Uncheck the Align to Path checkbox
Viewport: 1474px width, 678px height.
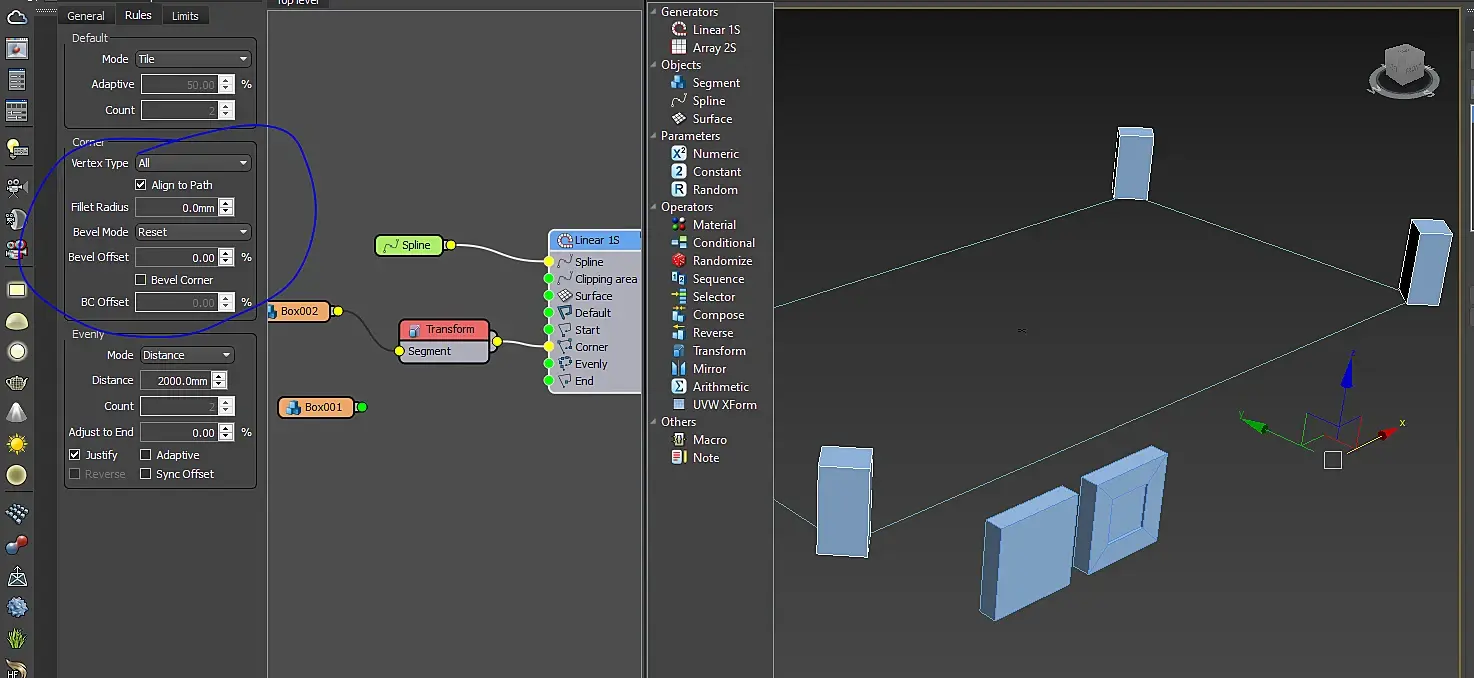[x=141, y=185]
